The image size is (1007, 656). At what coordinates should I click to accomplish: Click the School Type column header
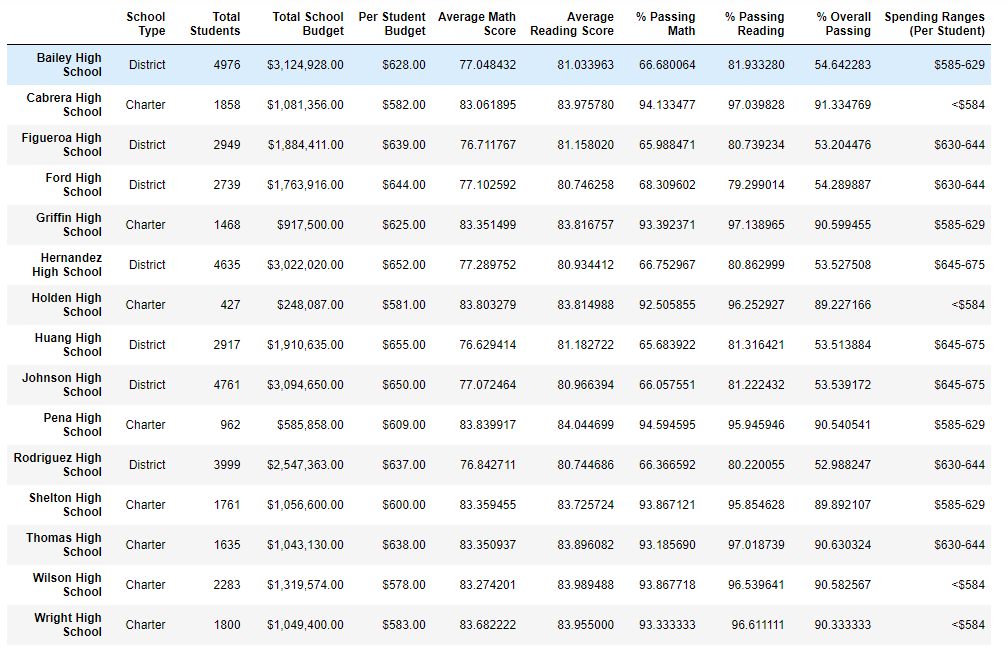(x=146, y=24)
